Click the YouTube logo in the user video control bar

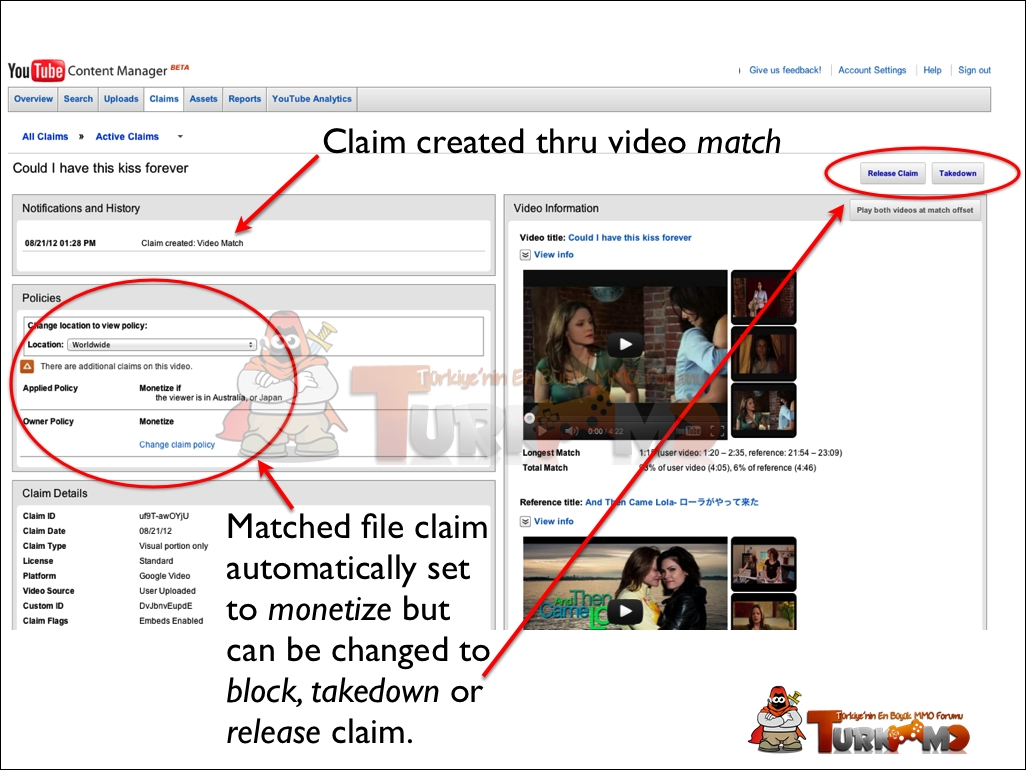[689, 431]
